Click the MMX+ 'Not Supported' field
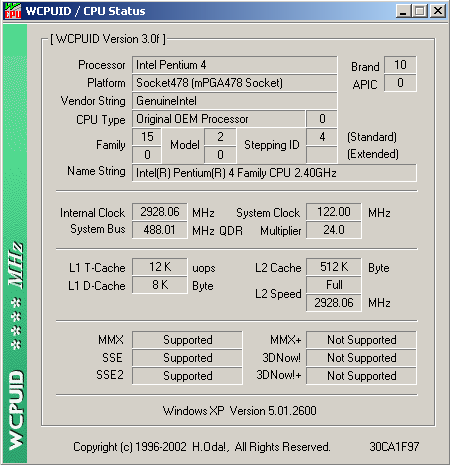This screenshot has height=465, width=450. pos(361,340)
